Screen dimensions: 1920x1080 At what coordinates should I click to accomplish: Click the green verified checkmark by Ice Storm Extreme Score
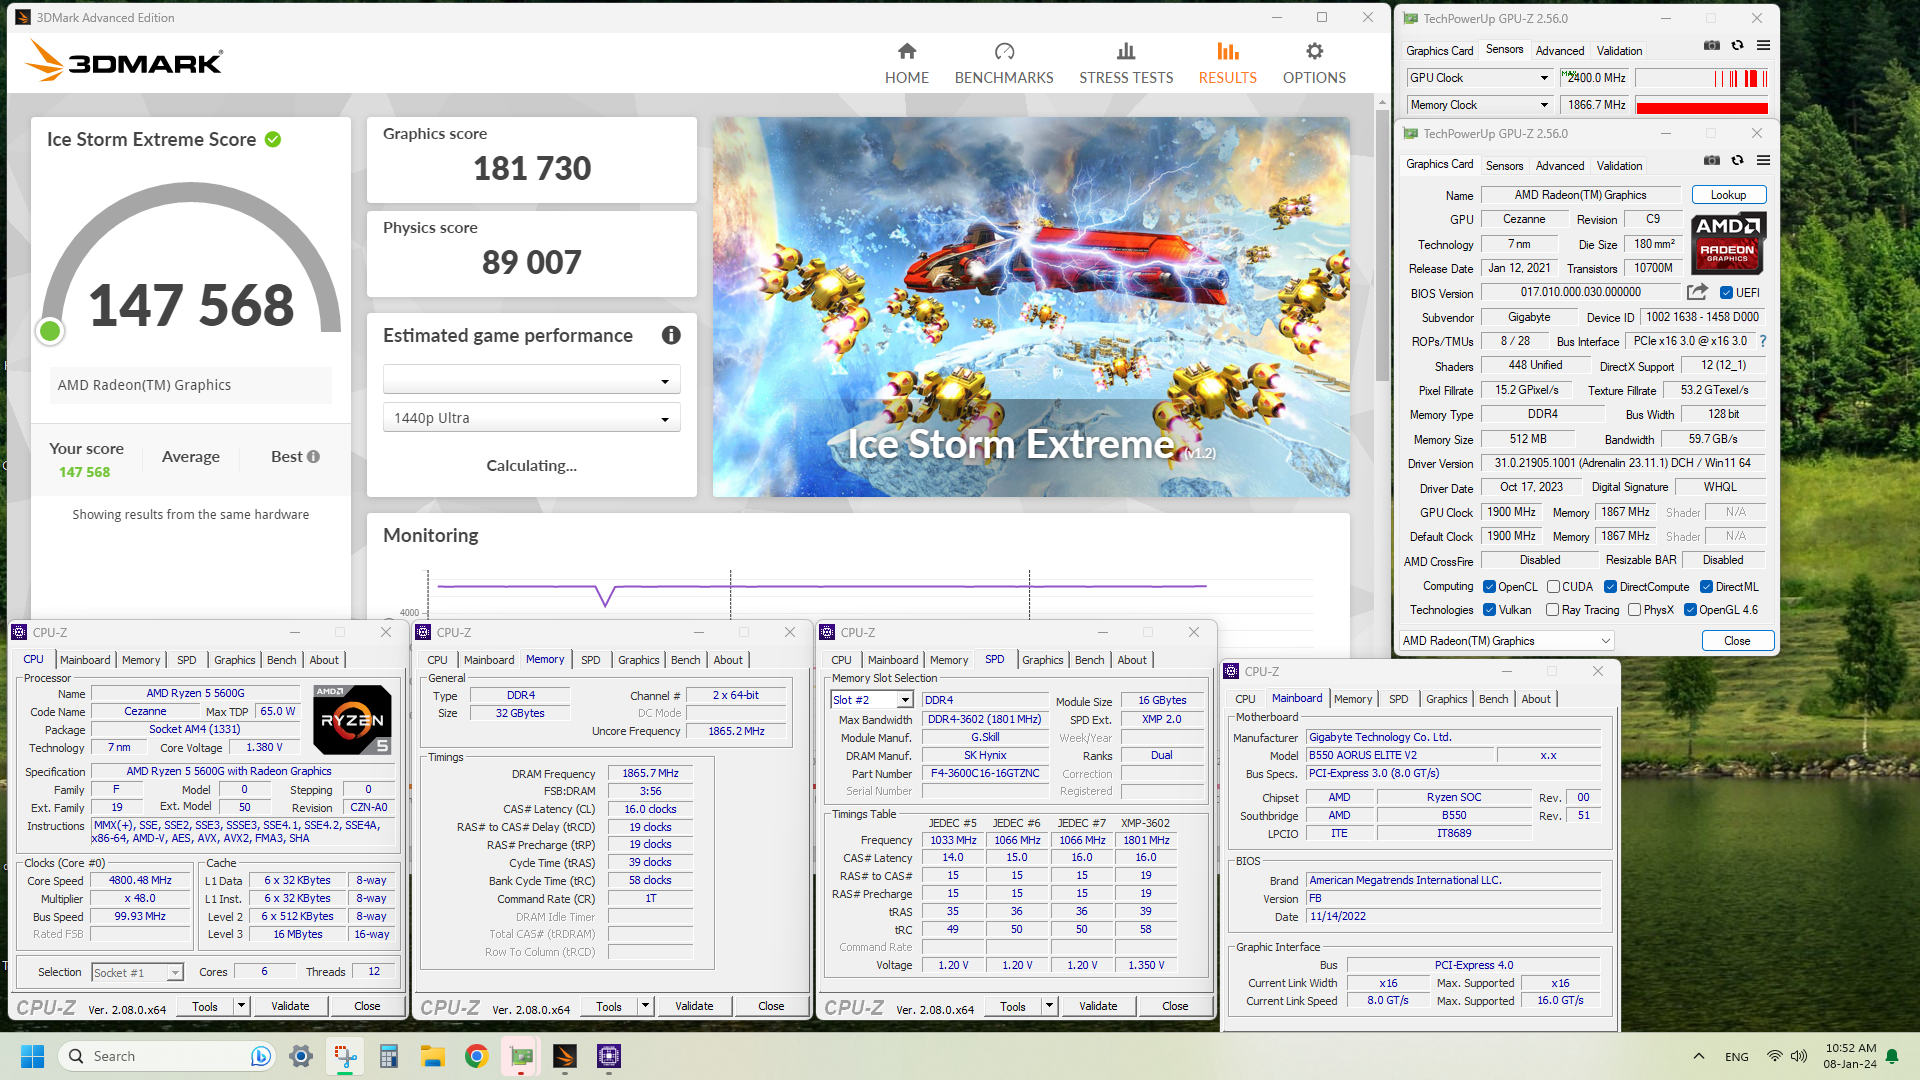point(273,140)
